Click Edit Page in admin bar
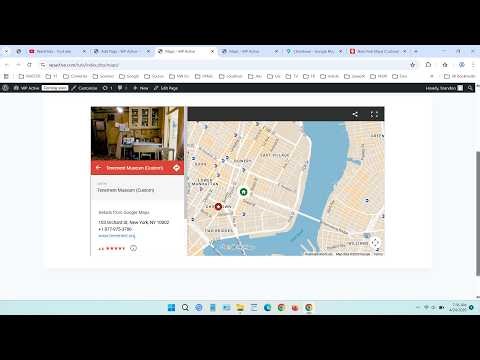The image size is (480, 360). [x=166, y=88]
